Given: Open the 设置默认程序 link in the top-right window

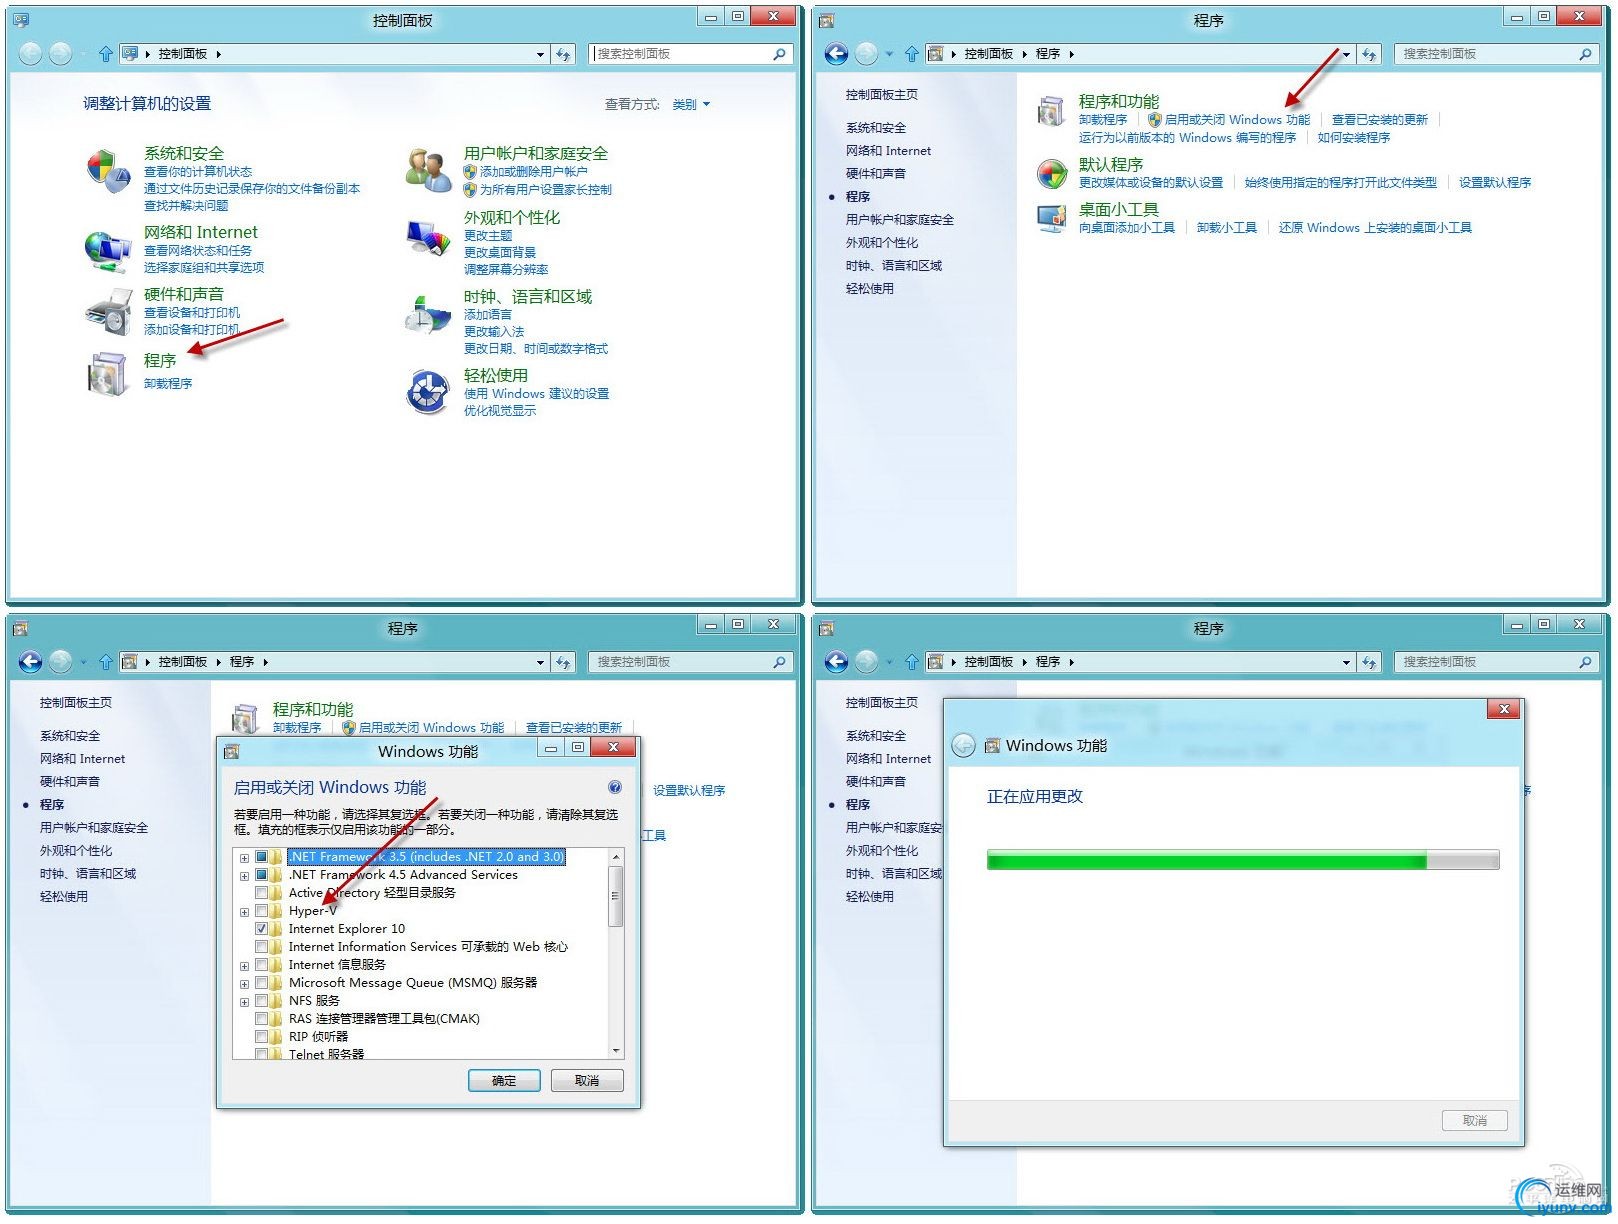Looking at the screenshot, I should coord(1494,183).
